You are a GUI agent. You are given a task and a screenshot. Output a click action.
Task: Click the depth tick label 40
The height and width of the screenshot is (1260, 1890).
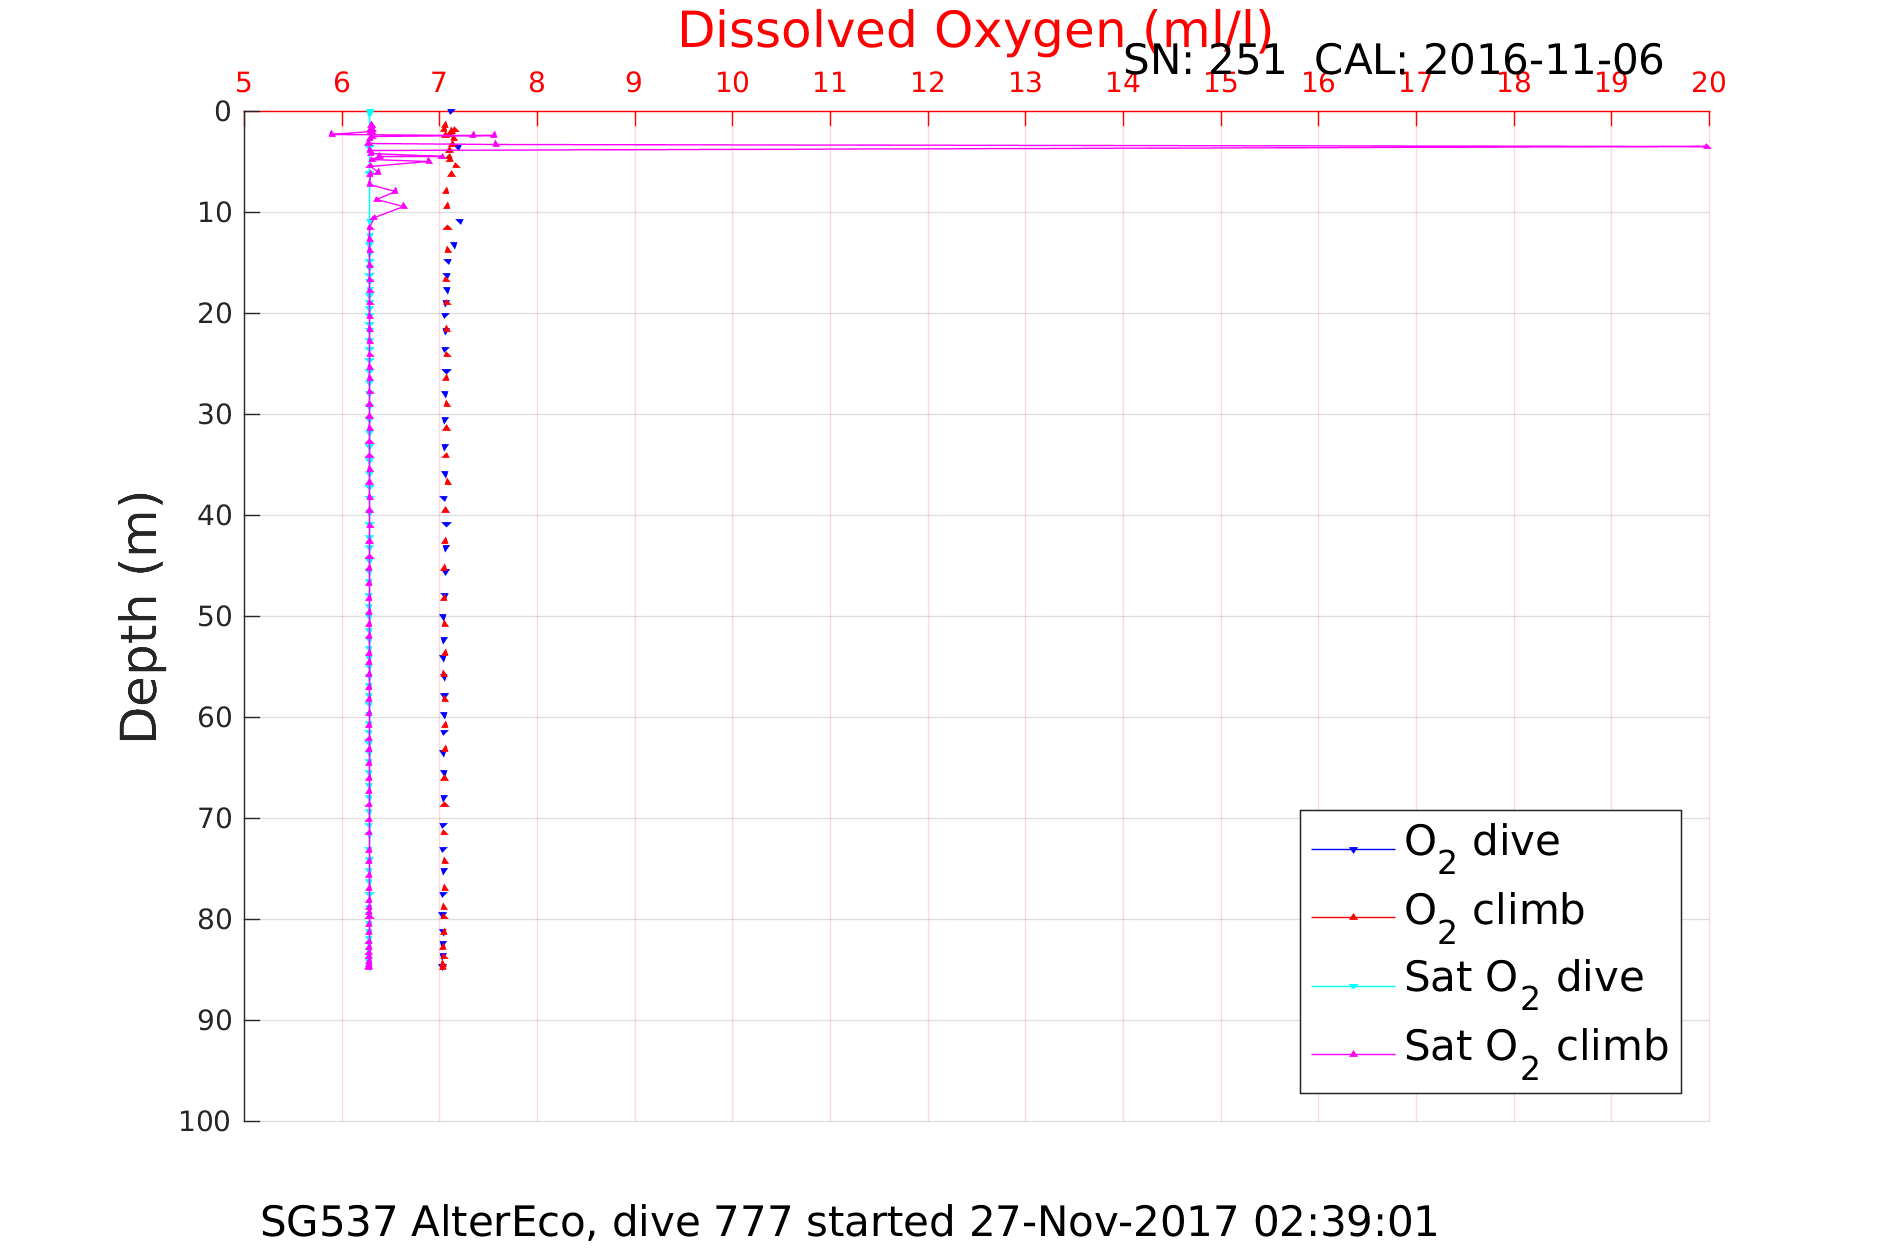[x=215, y=516]
